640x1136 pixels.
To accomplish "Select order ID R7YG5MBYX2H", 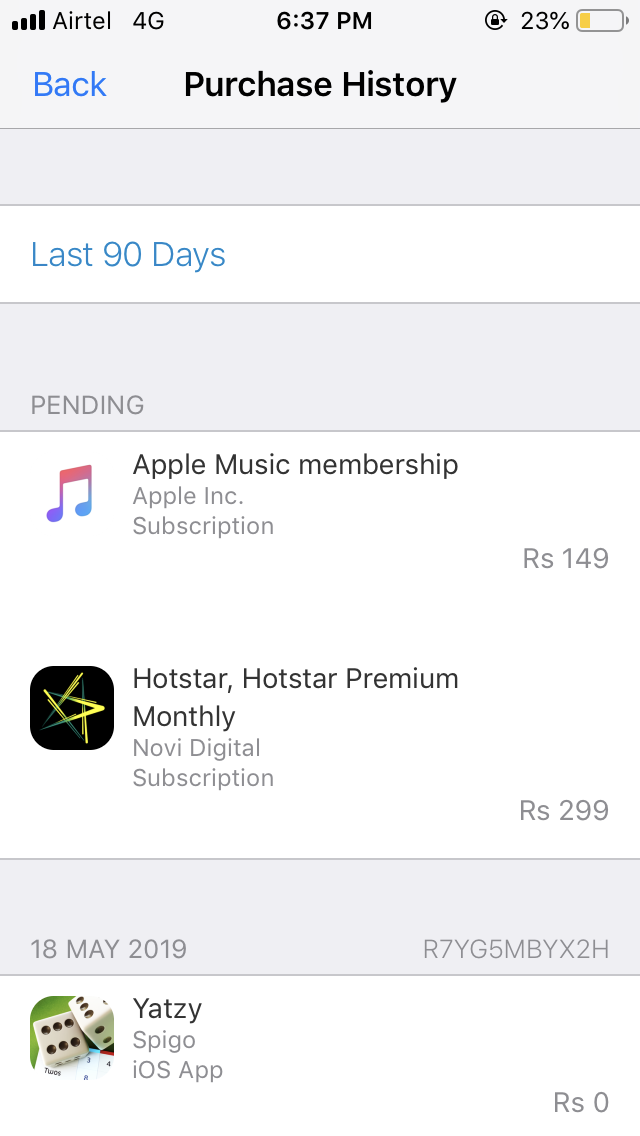I will pos(516,949).
